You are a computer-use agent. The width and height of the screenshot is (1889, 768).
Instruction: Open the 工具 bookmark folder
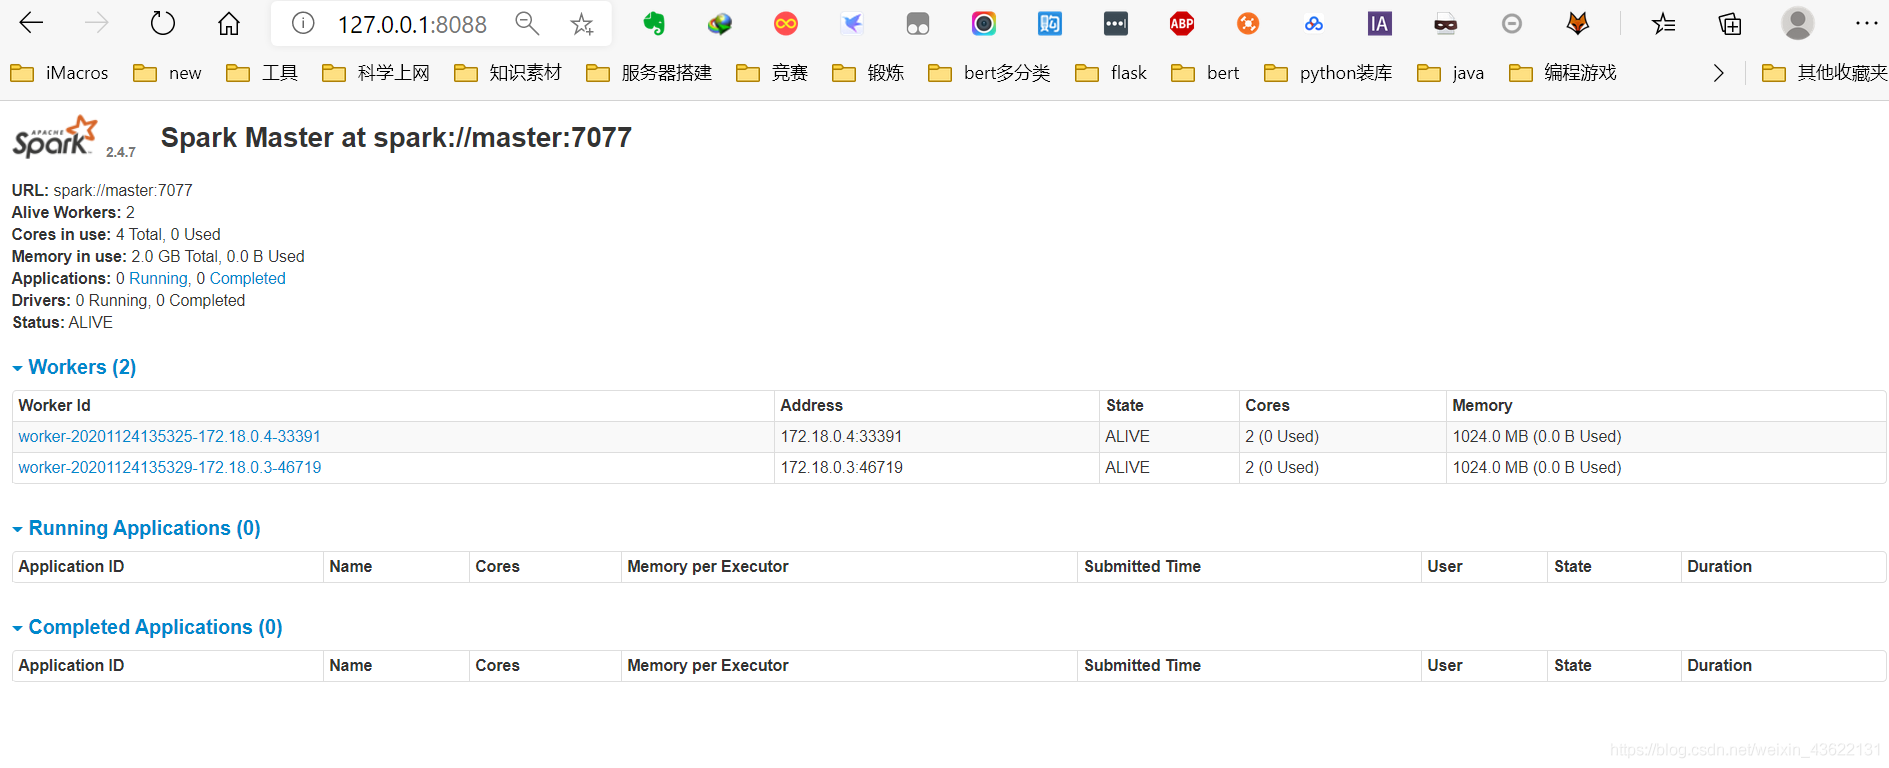click(x=262, y=73)
